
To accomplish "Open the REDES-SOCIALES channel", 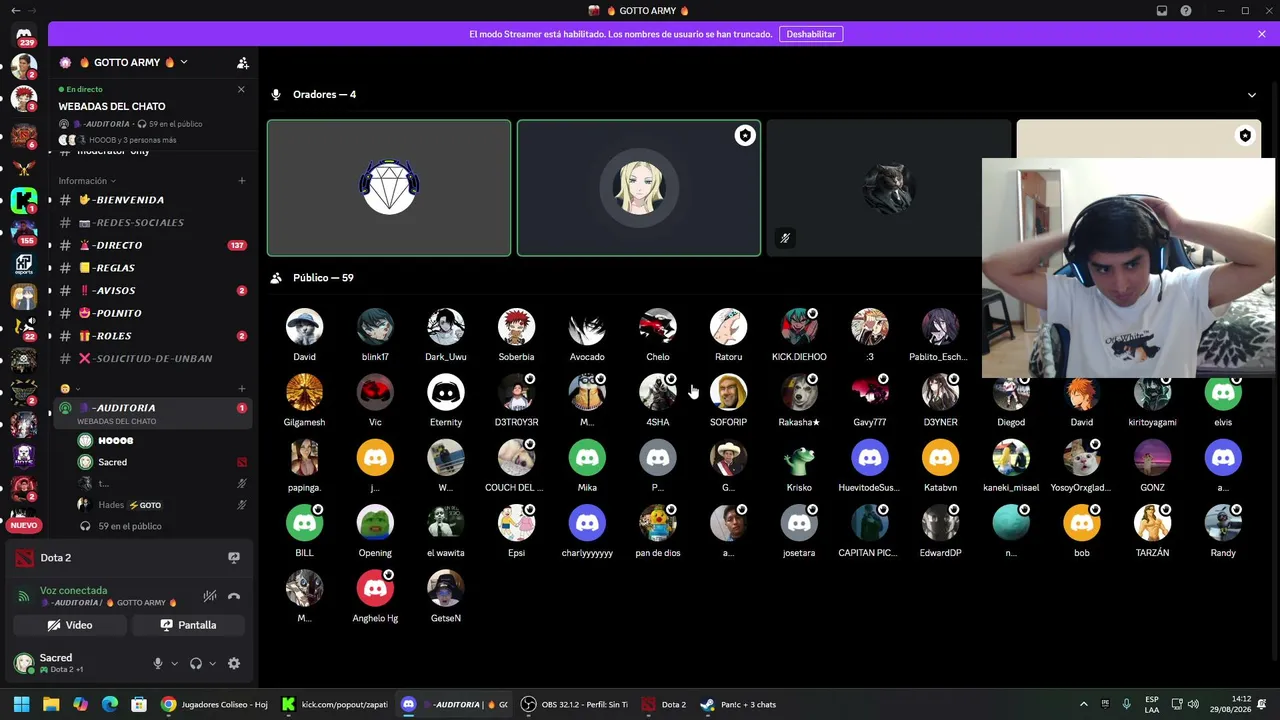I will 153,222.
